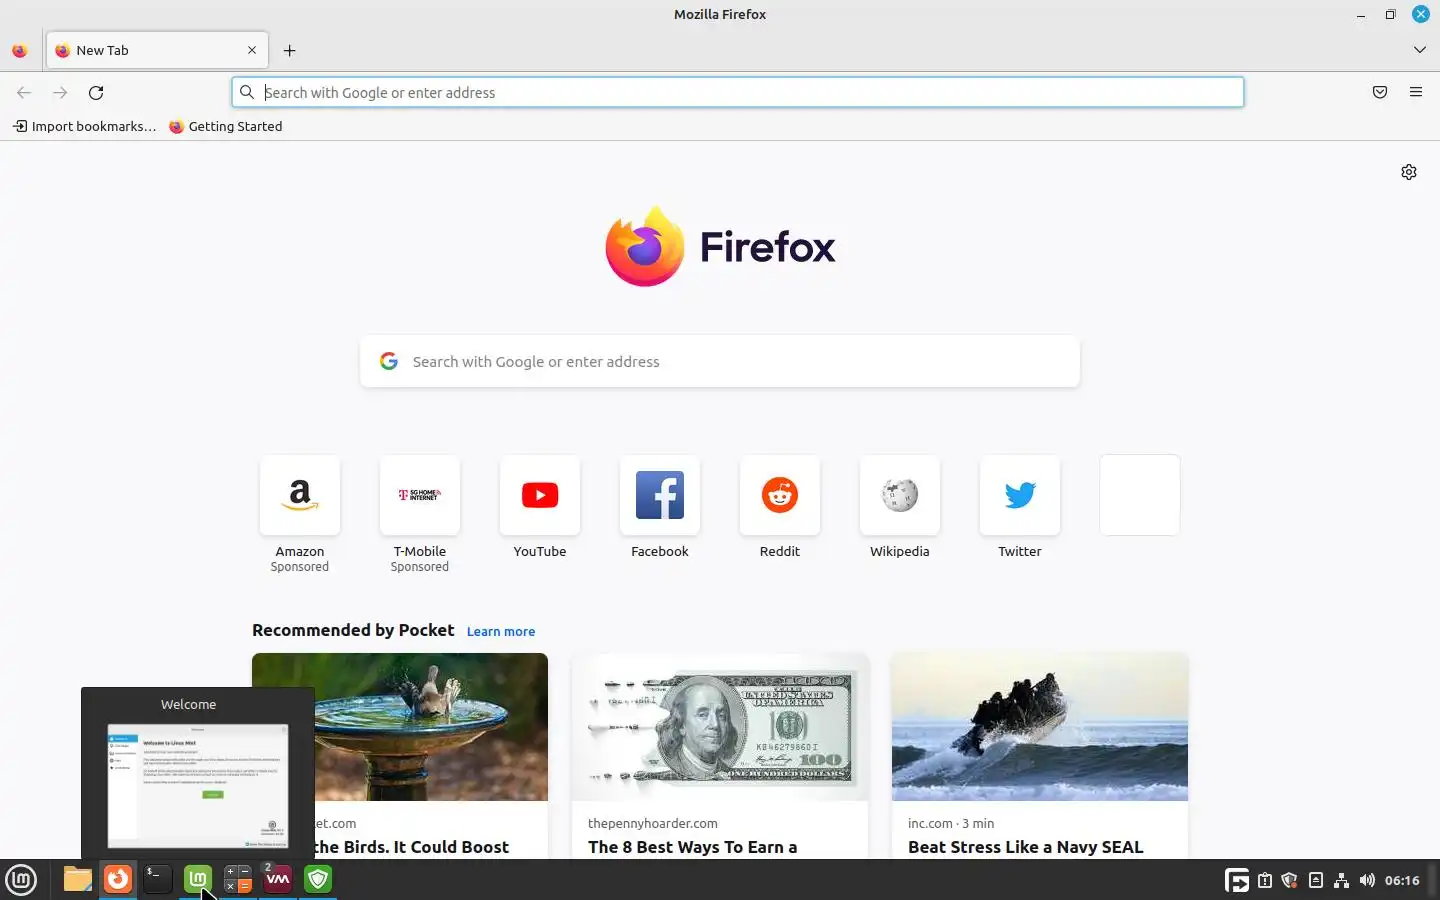The height and width of the screenshot is (900, 1440).
Task: Open the Linux Mint start menu
Action: click(21, 880)
